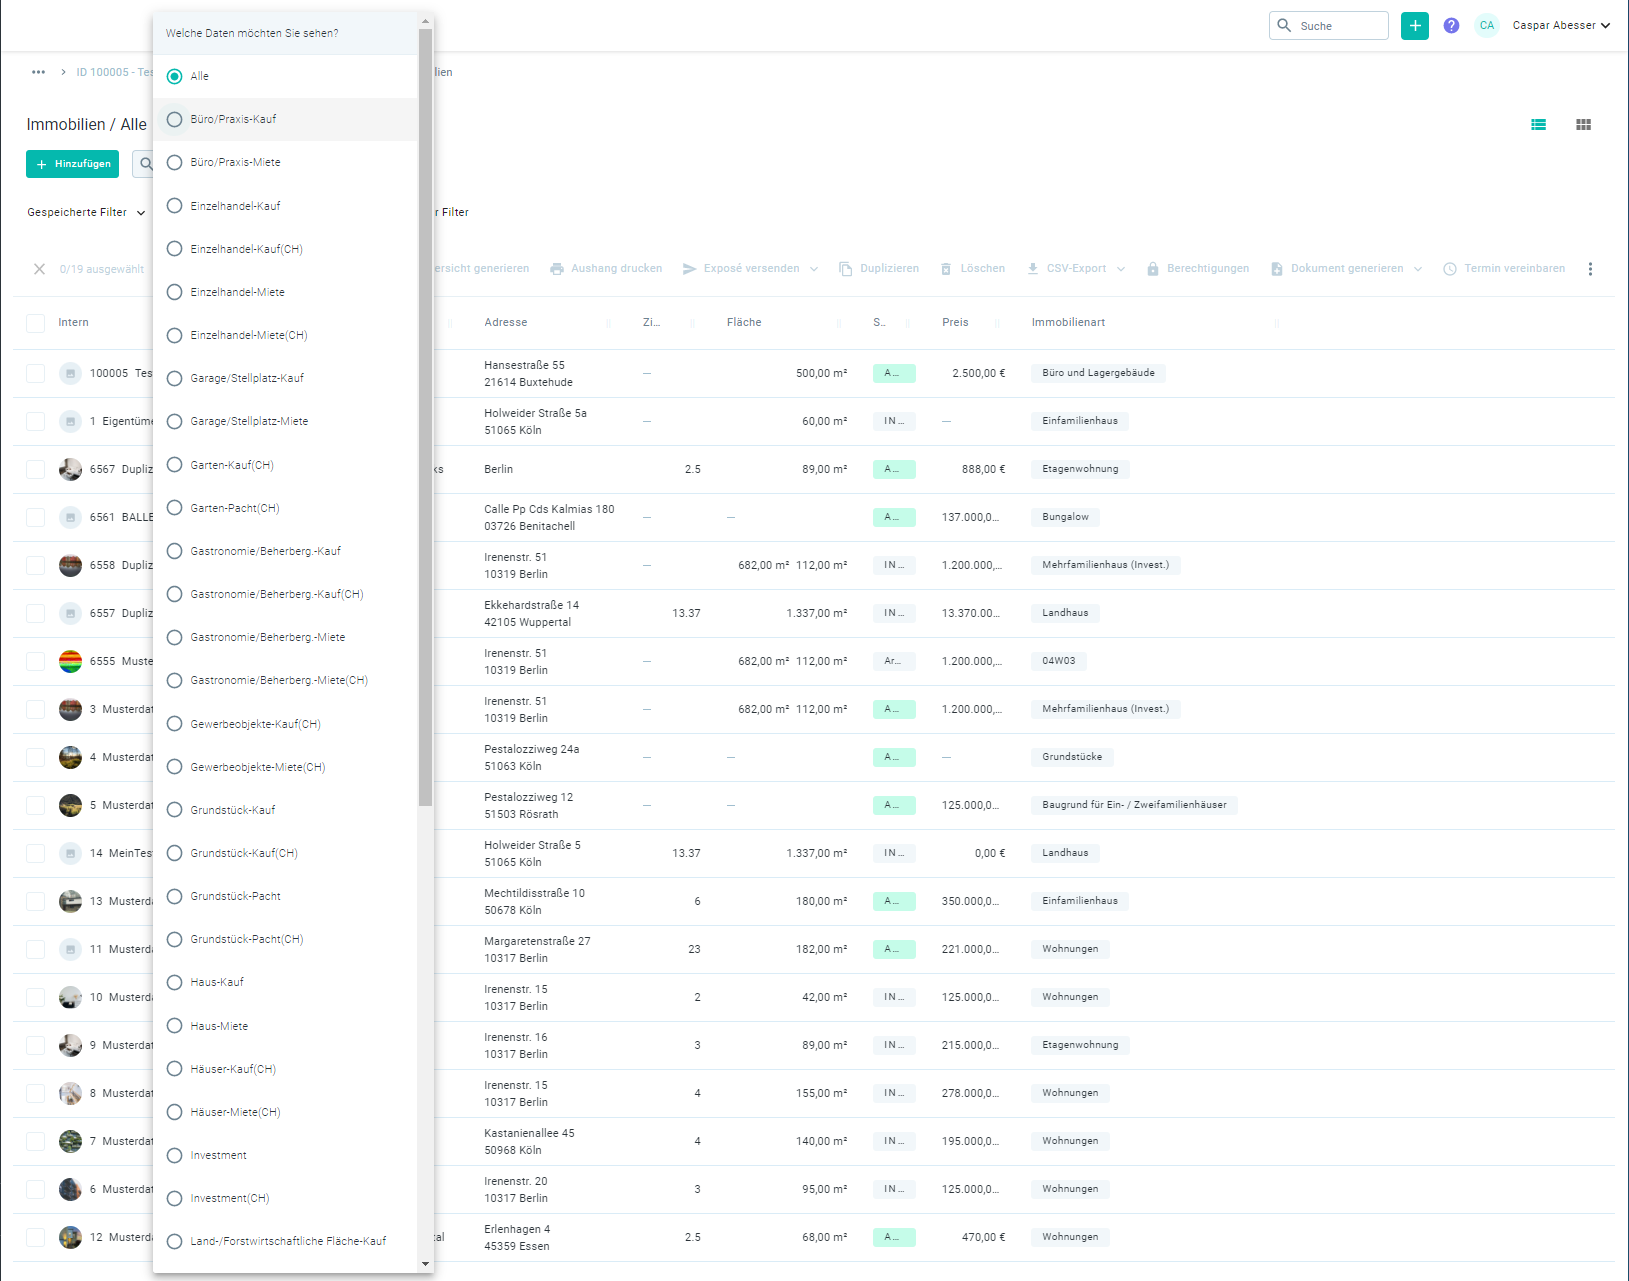Click Bungalow property type tag
Screen dimensions: 1629x1281
tap(1065, 517)
